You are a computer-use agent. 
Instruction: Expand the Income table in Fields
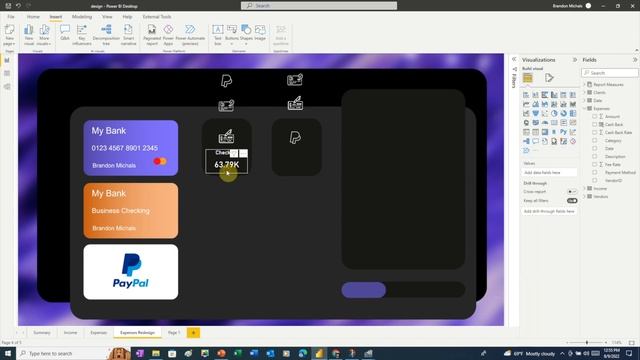[x=584, y=188]
